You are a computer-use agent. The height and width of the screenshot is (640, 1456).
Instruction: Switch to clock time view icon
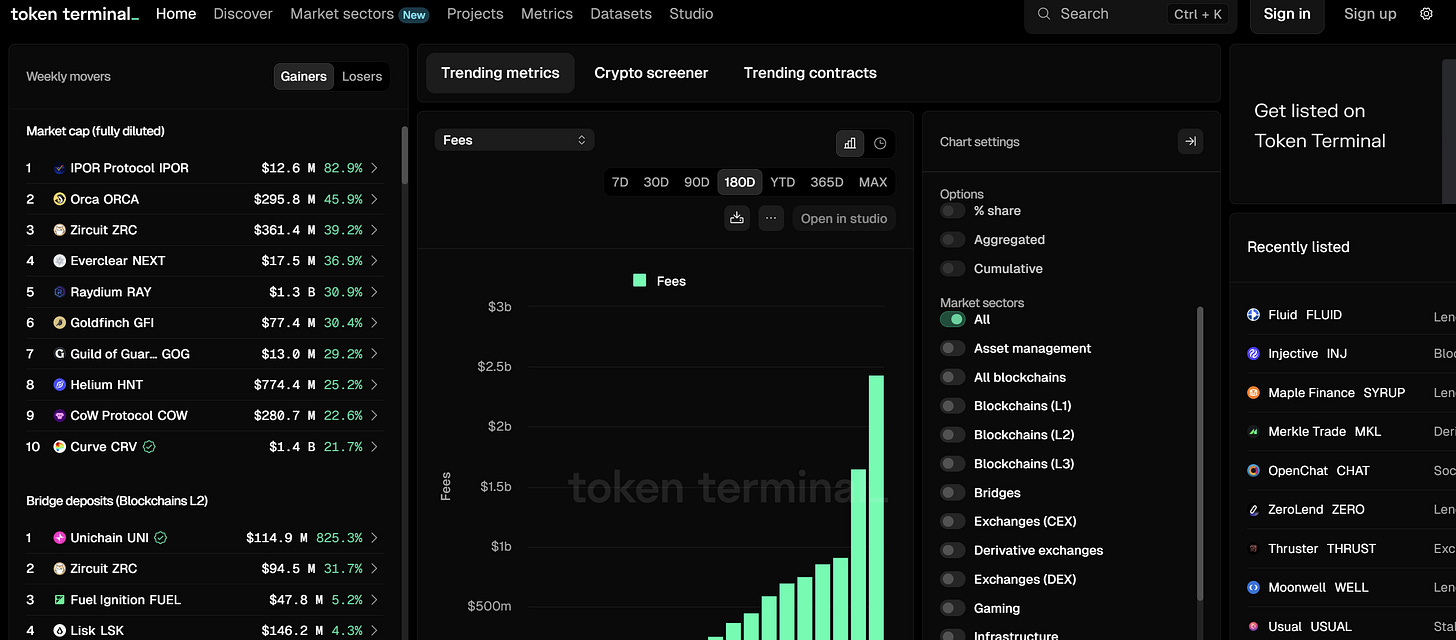(x=880, y=143)
